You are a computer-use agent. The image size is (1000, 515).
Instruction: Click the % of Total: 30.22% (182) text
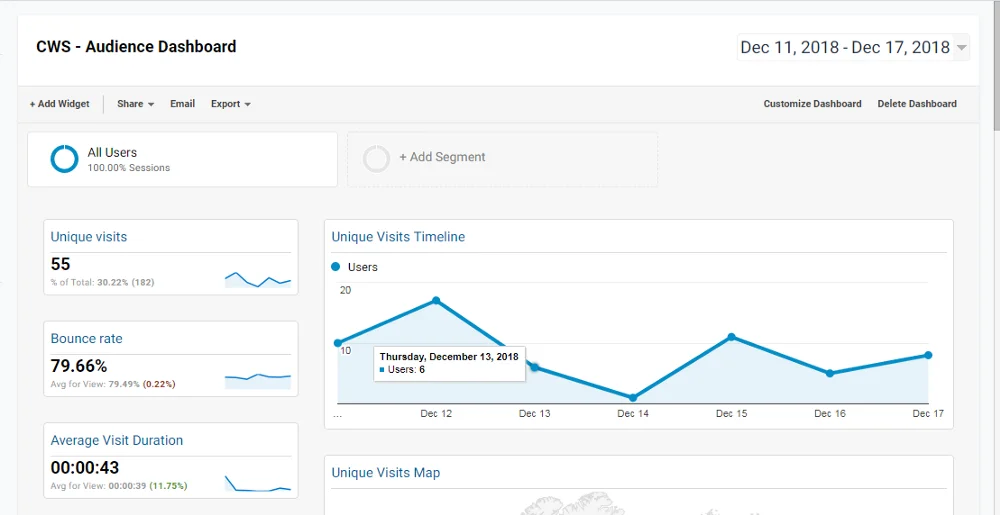pyautogui.click(x=102, y=282)
